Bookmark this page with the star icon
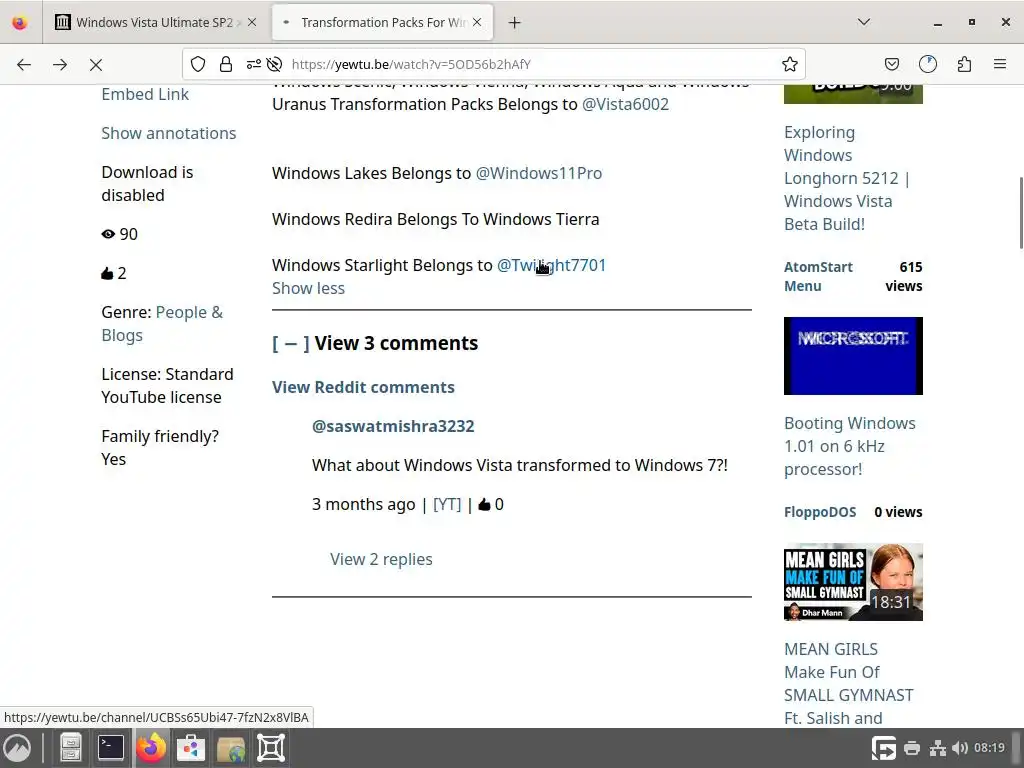1024x768 pixels. click(x=790, y=64)
